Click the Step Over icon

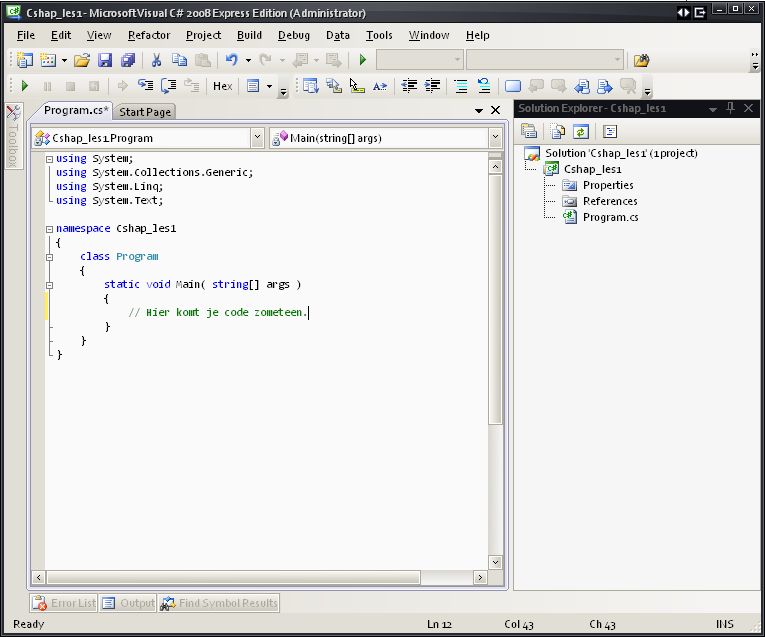click(169, 86)
